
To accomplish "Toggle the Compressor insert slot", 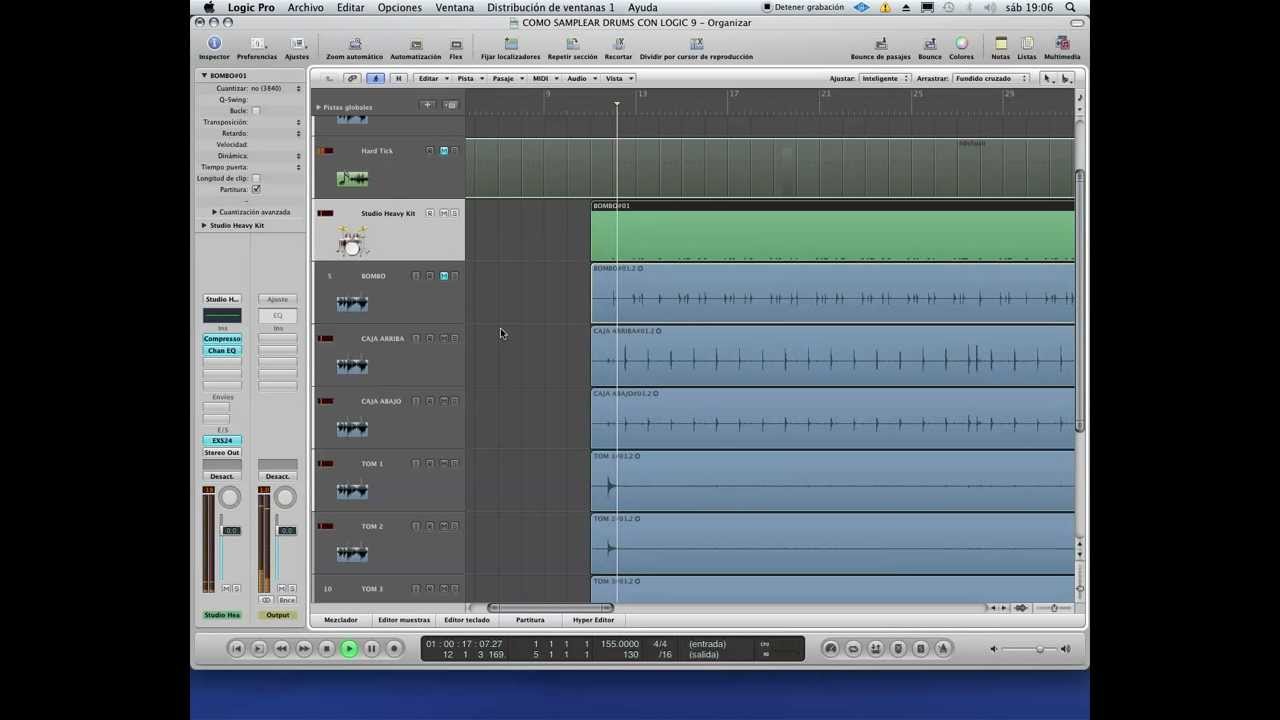I will pyautogui.click(x=222, y=339).
